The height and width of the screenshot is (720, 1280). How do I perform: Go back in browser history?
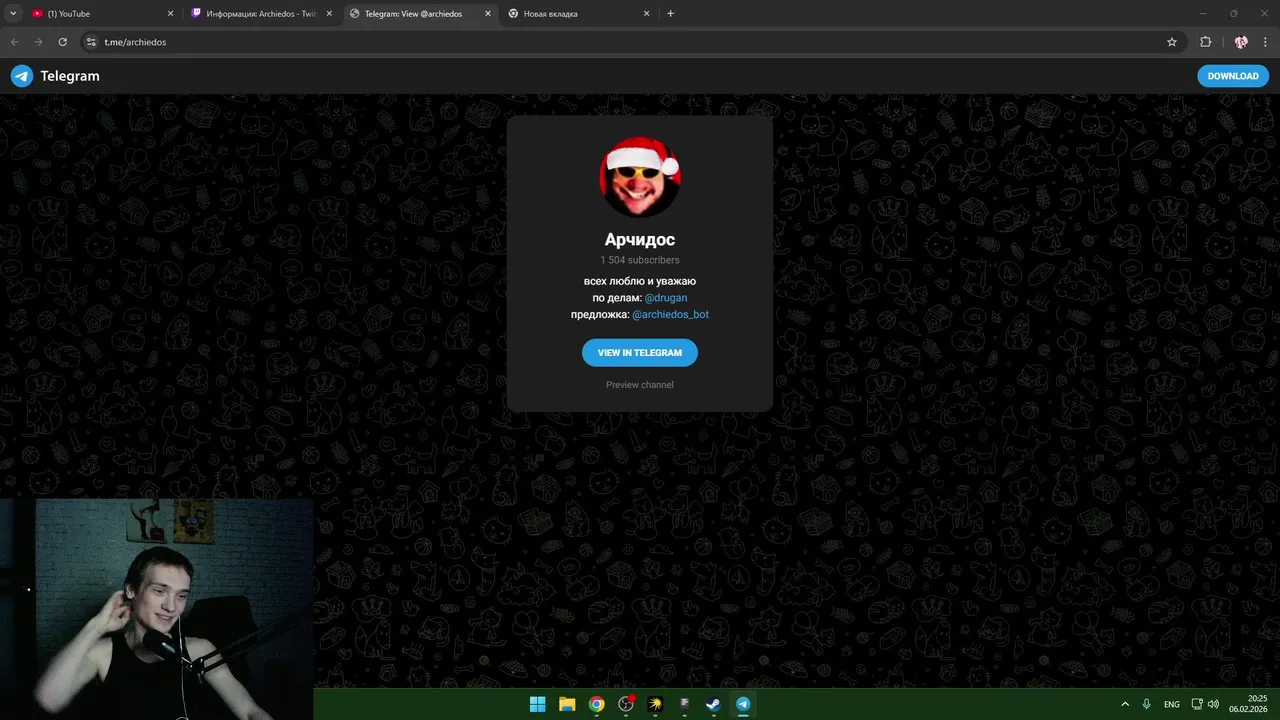(x=14, y=42)
